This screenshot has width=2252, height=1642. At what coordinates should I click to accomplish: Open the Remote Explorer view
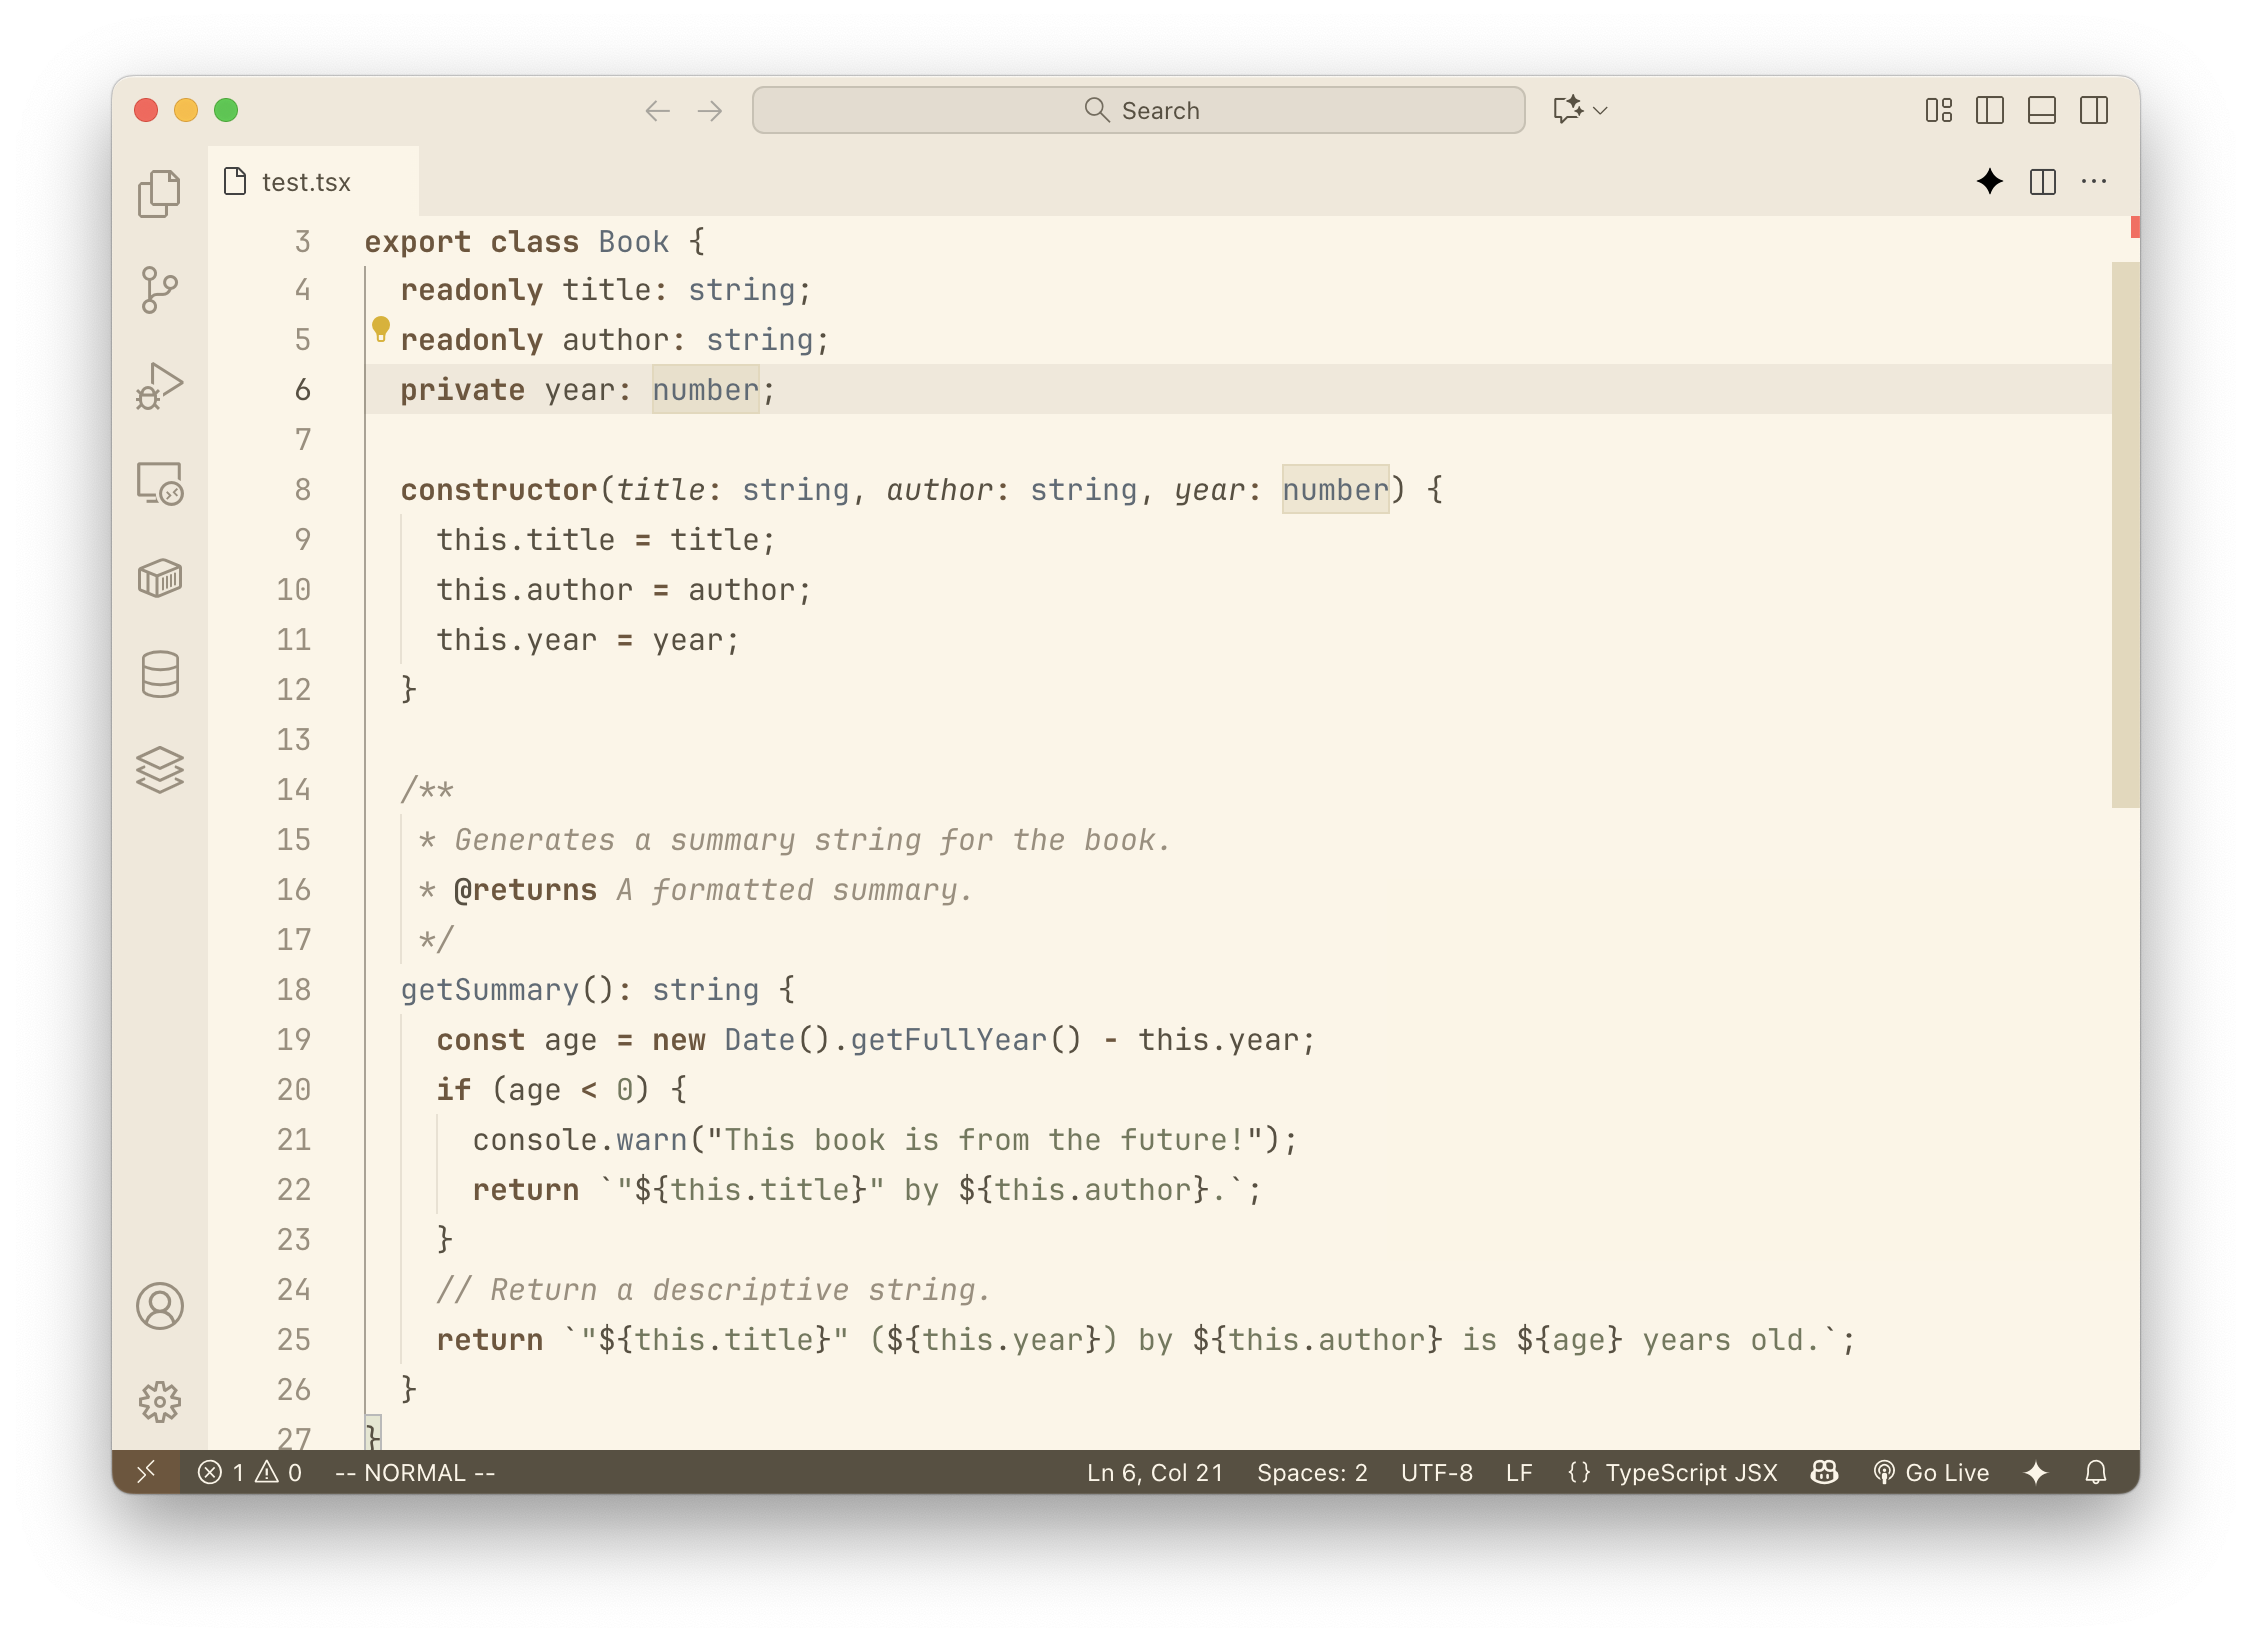tap(159, 482)
